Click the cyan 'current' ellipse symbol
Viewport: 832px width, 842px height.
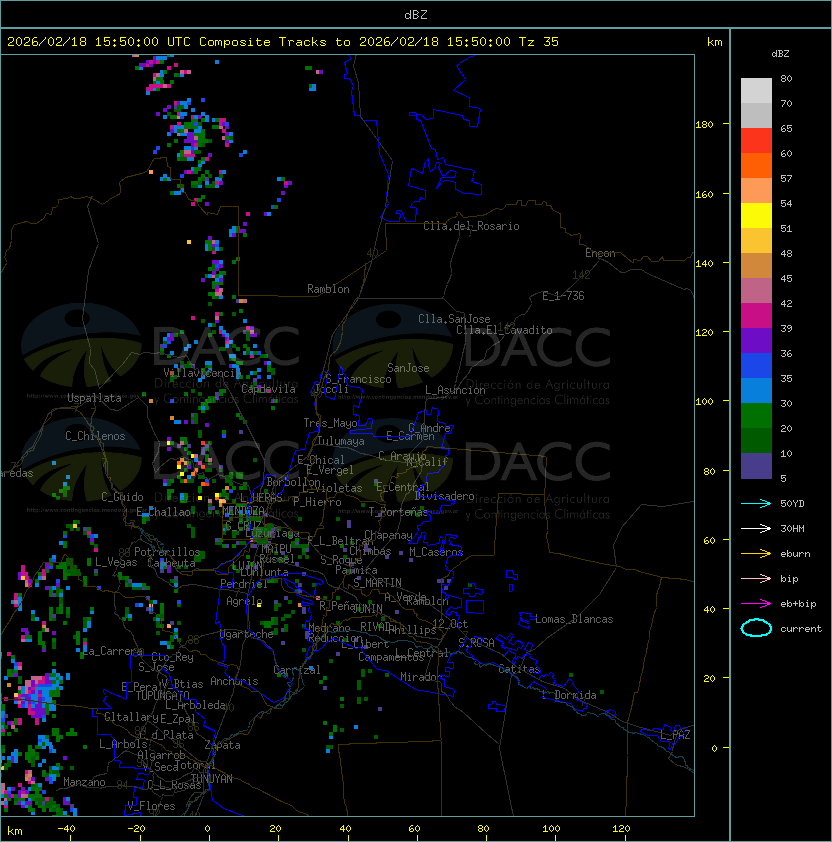click(756, 628)
